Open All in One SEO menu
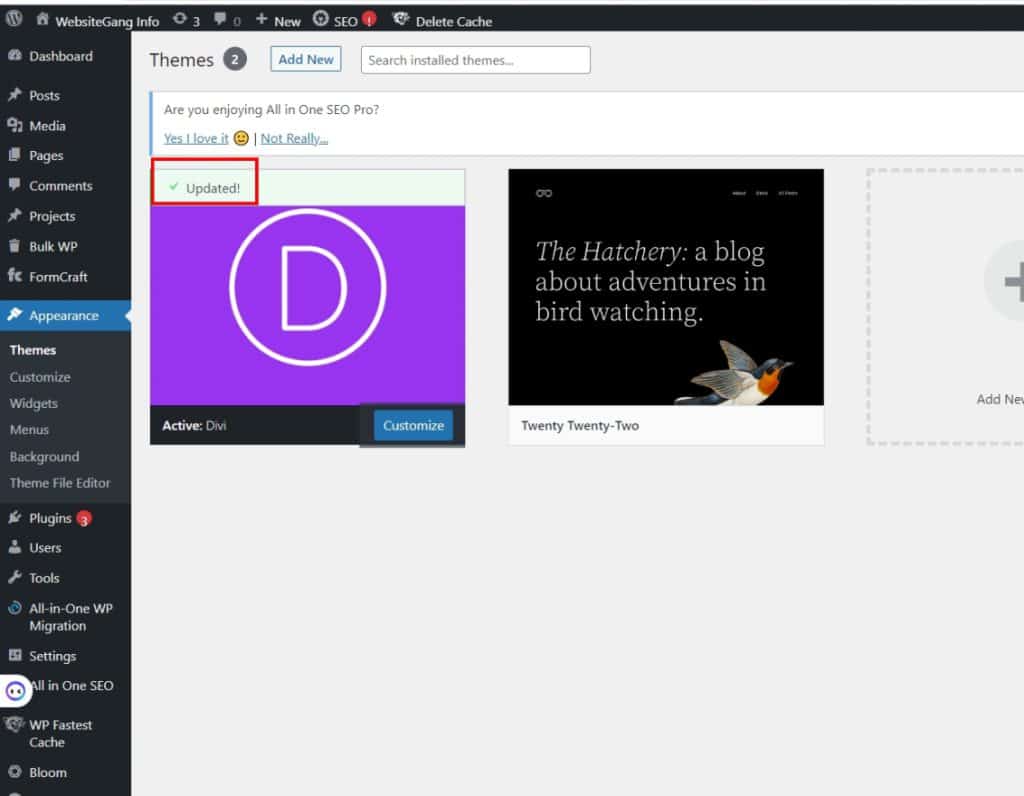The height and width of the screenshot is (796, 1024). 72,686
